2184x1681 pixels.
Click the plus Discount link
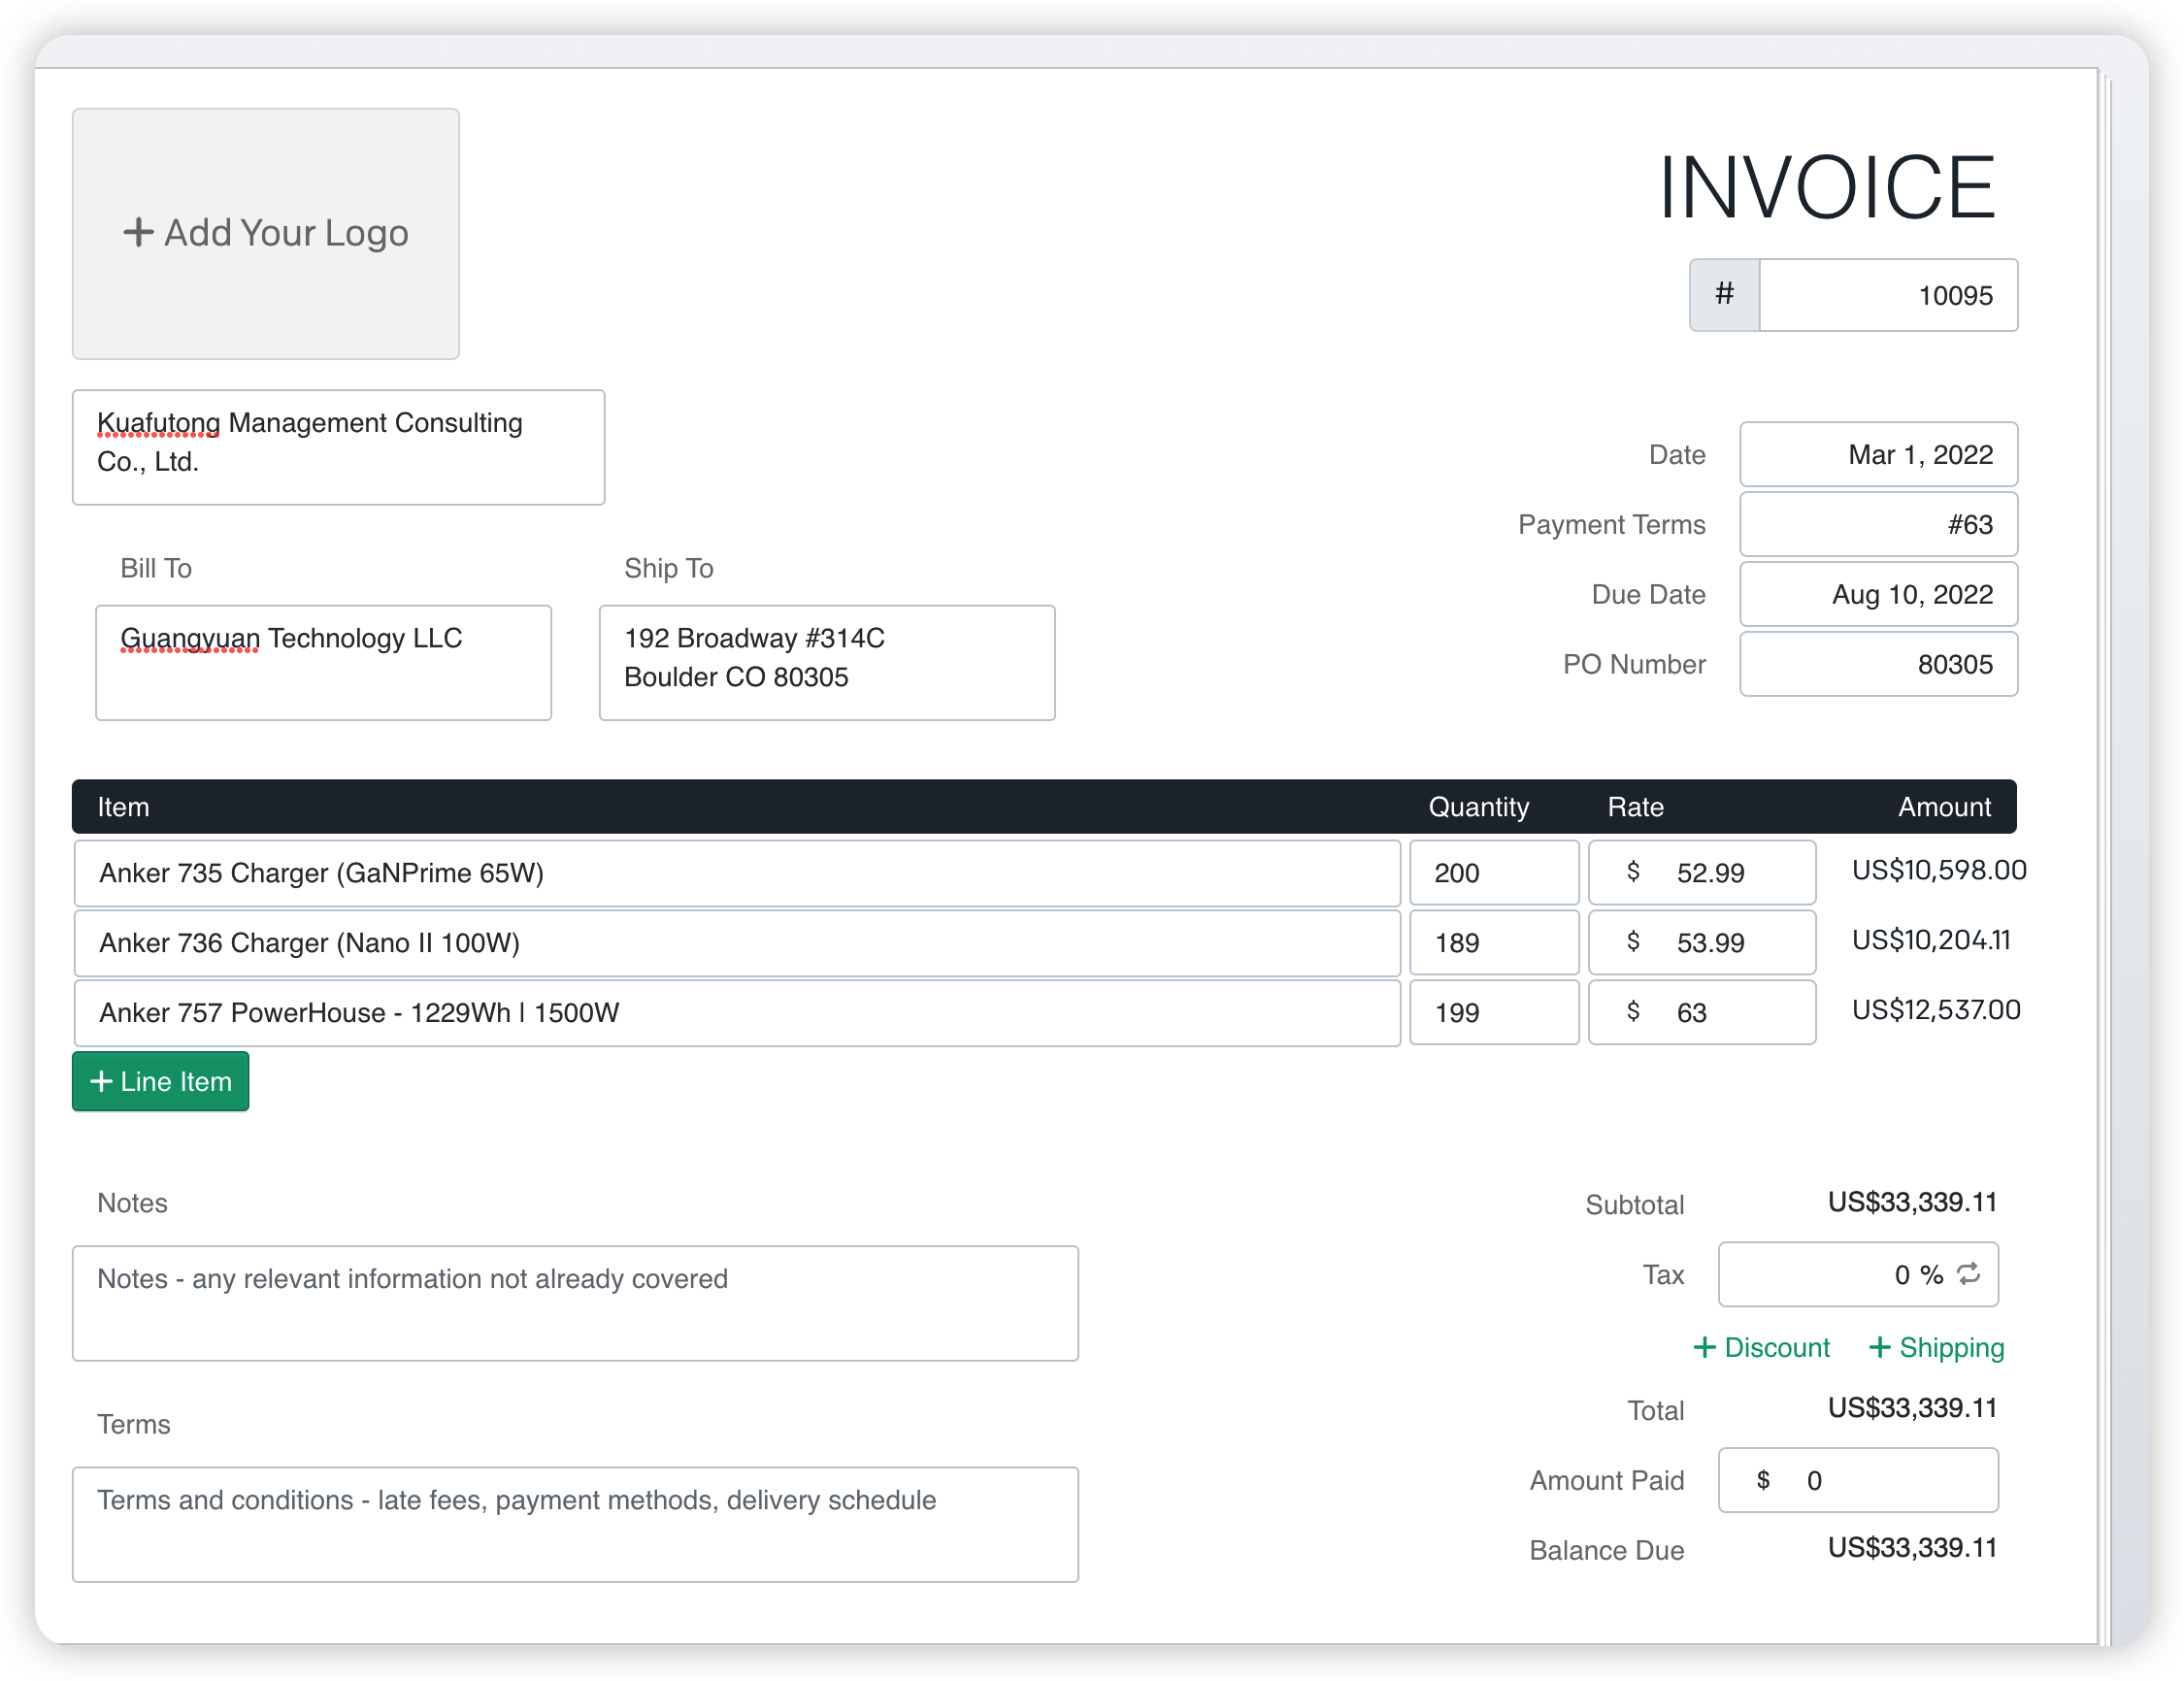[1761, 1347]
